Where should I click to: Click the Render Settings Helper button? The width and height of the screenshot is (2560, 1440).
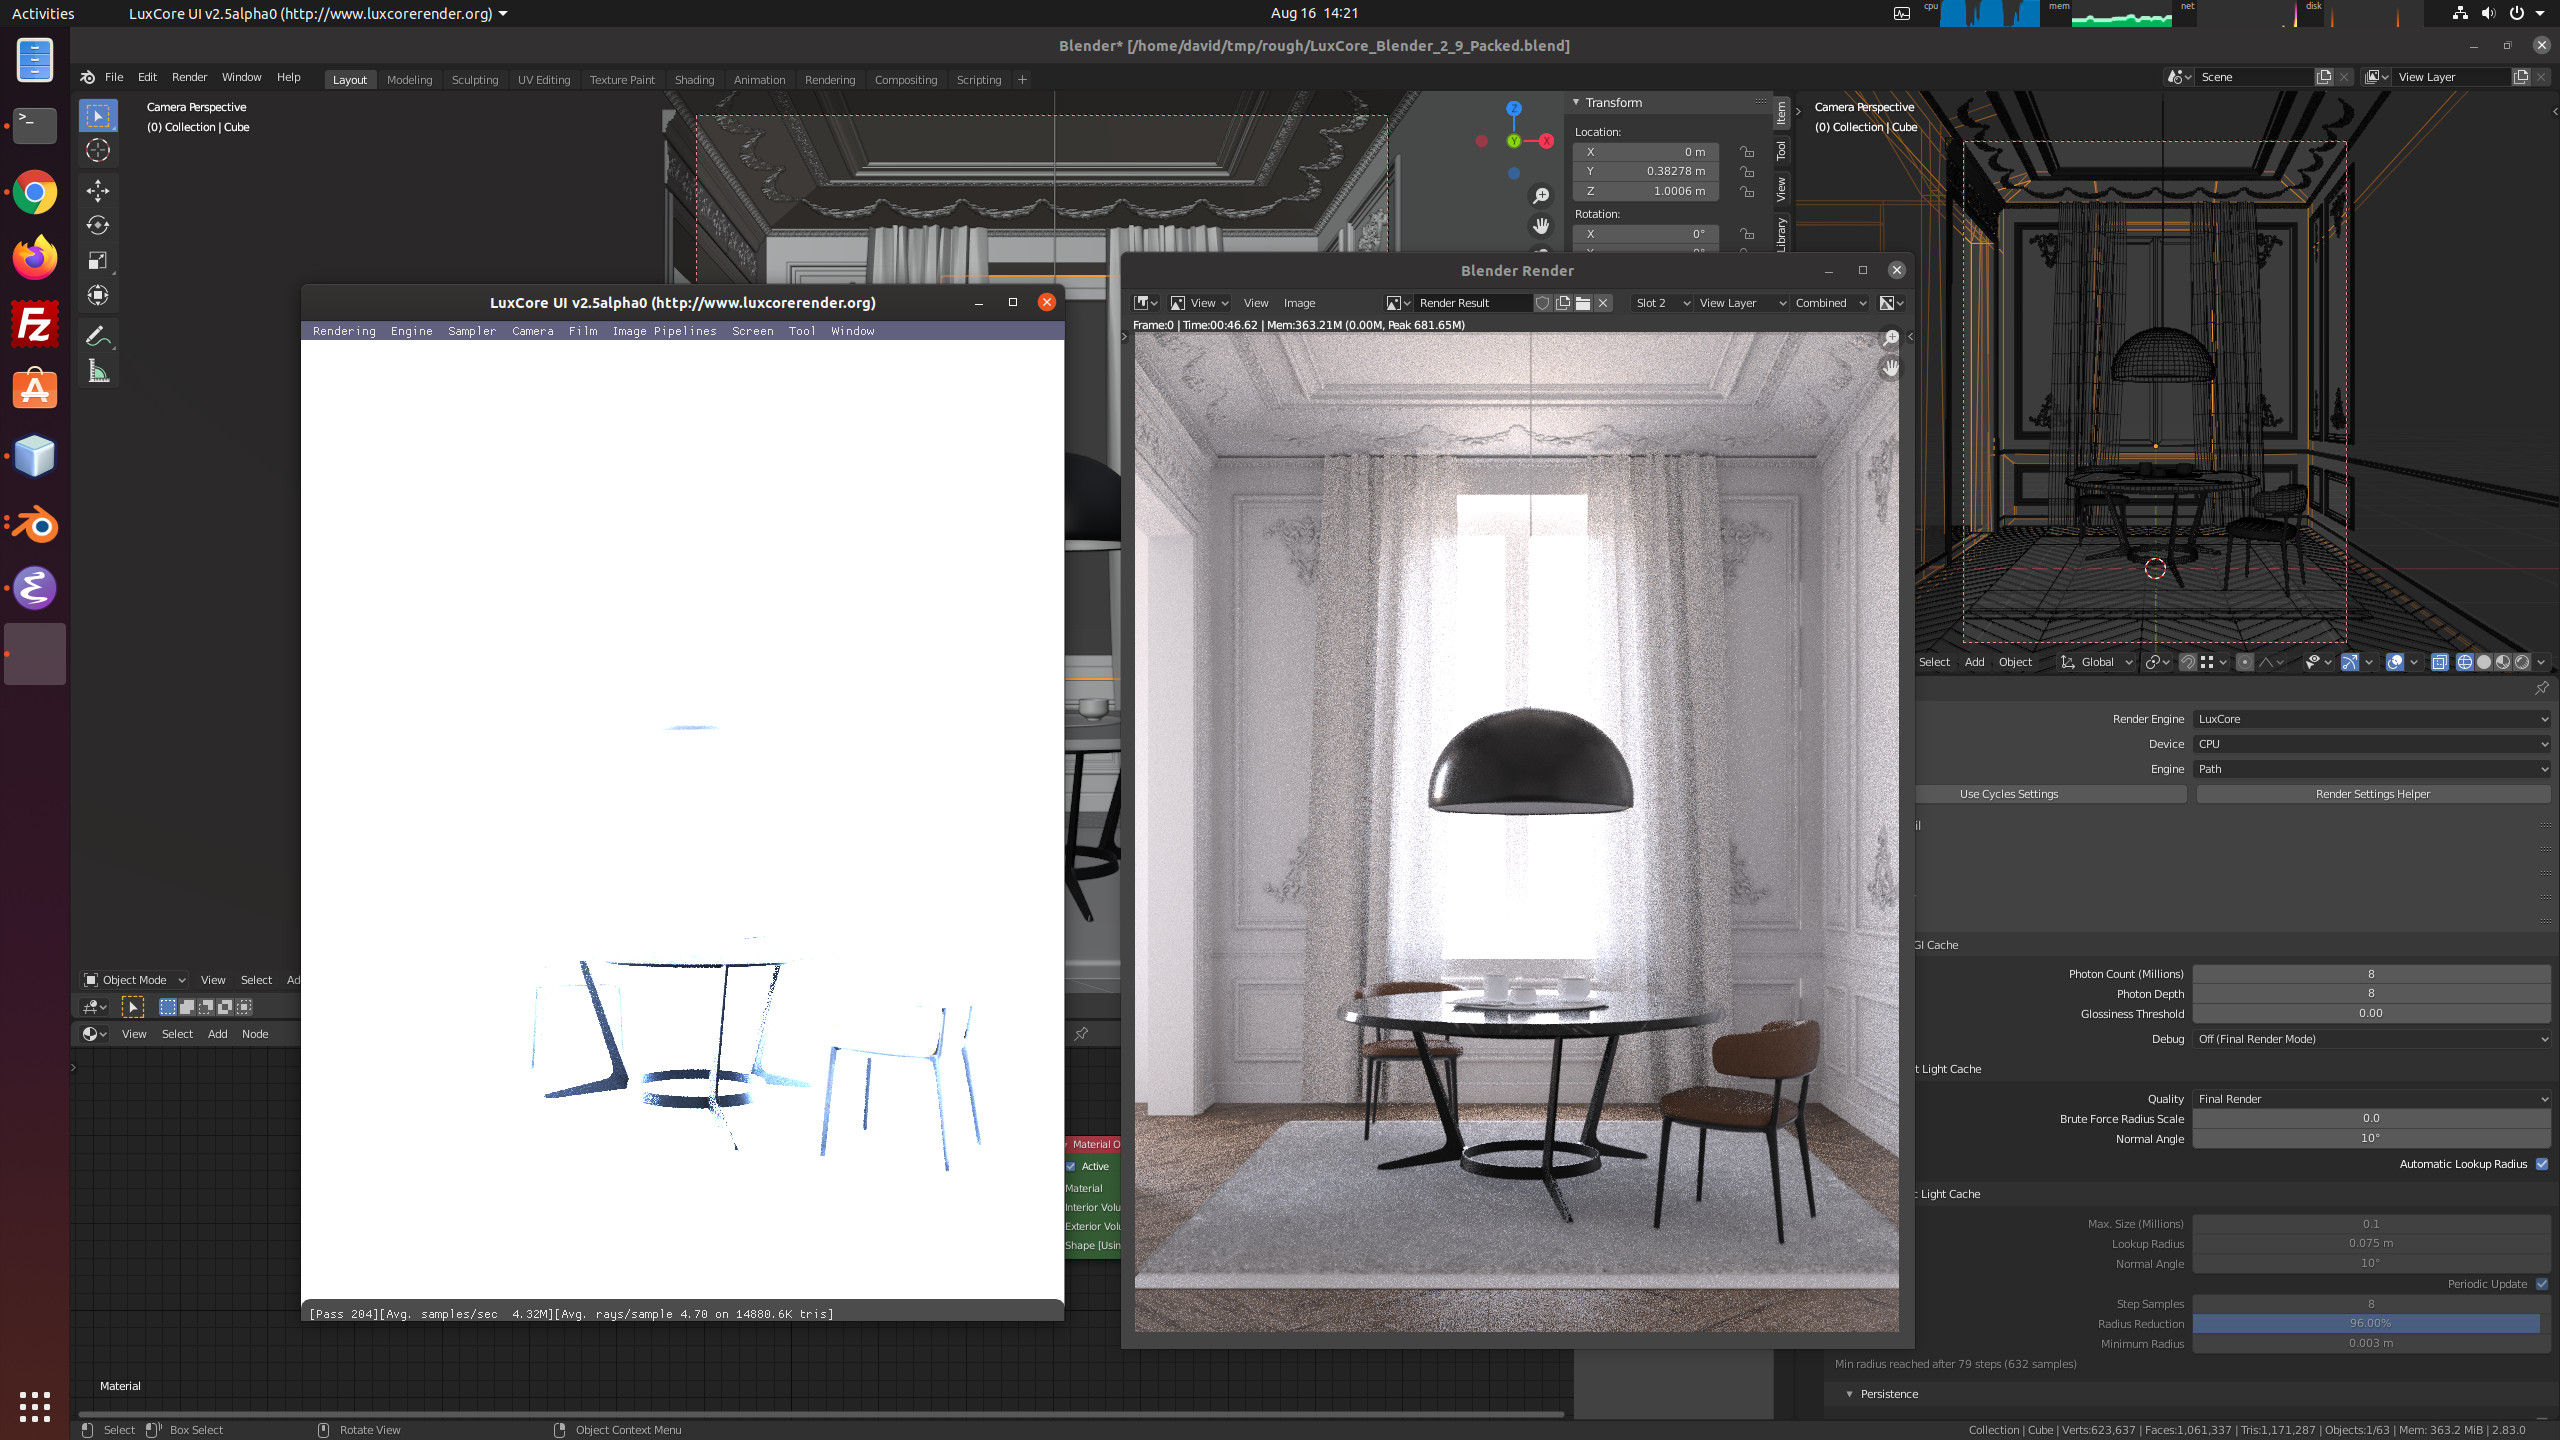tap(2372, 794)
